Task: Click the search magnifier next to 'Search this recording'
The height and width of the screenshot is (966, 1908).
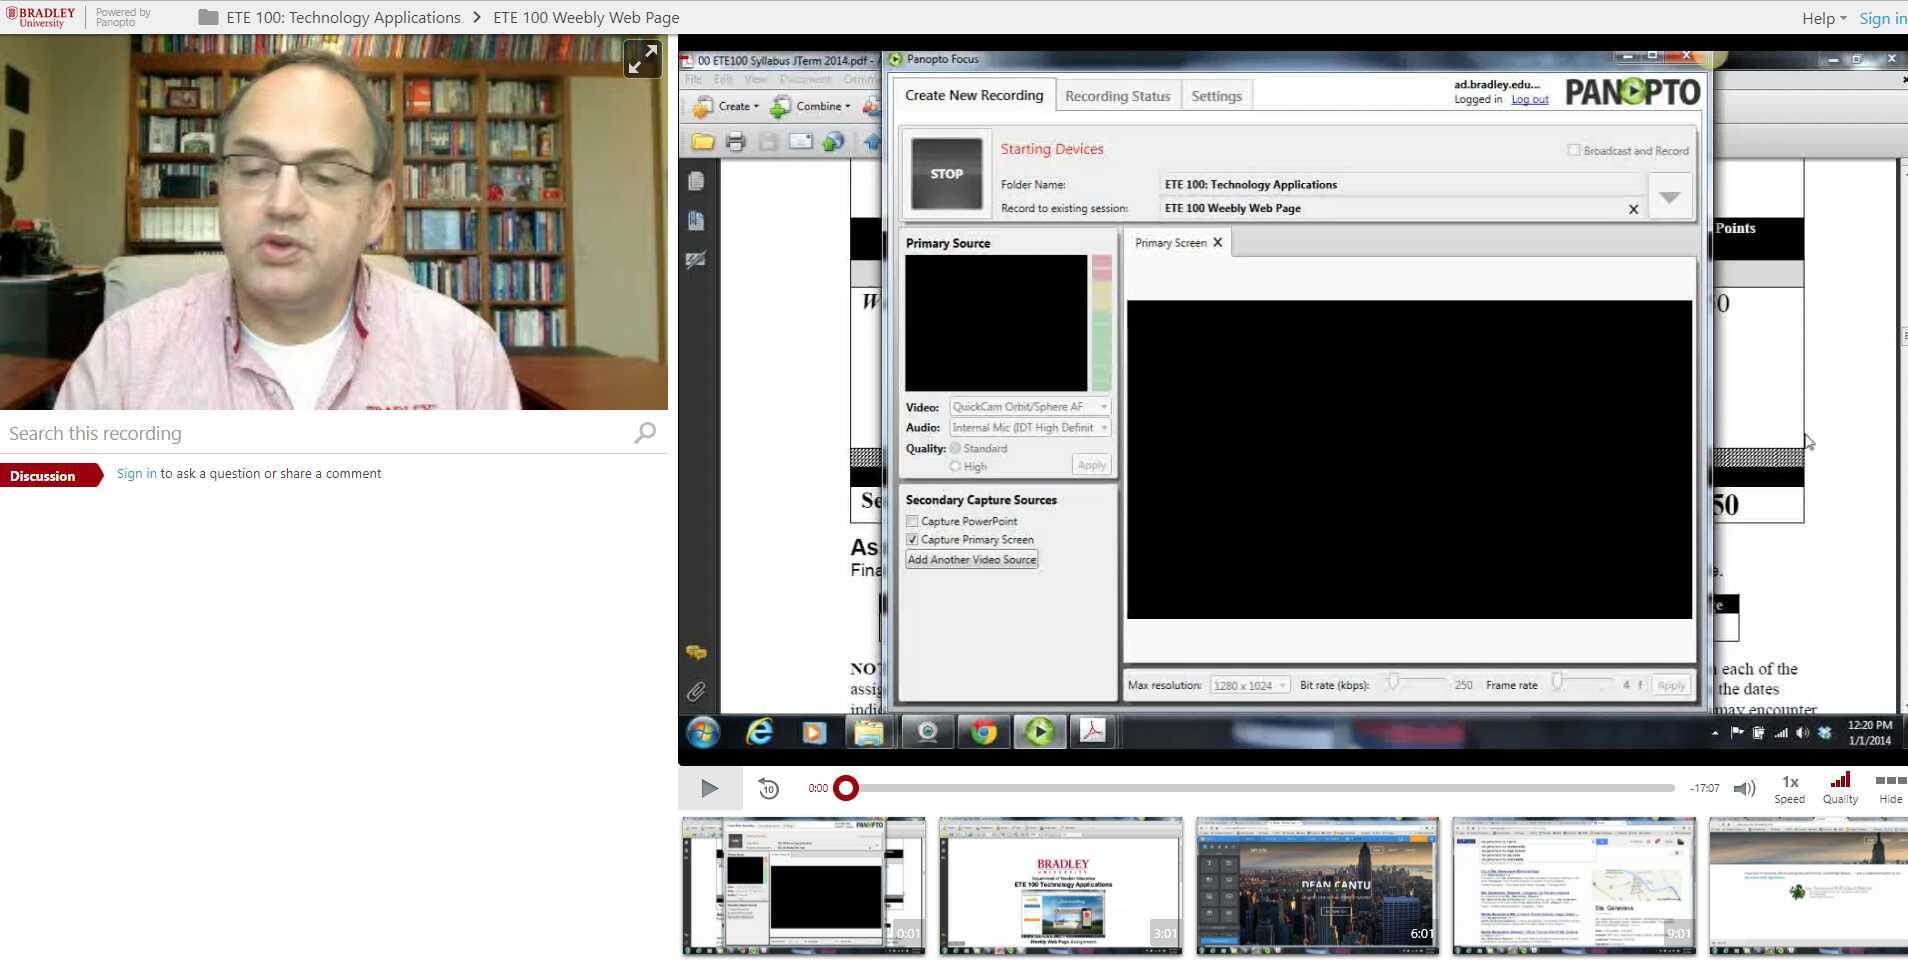Action: (645, 432)
